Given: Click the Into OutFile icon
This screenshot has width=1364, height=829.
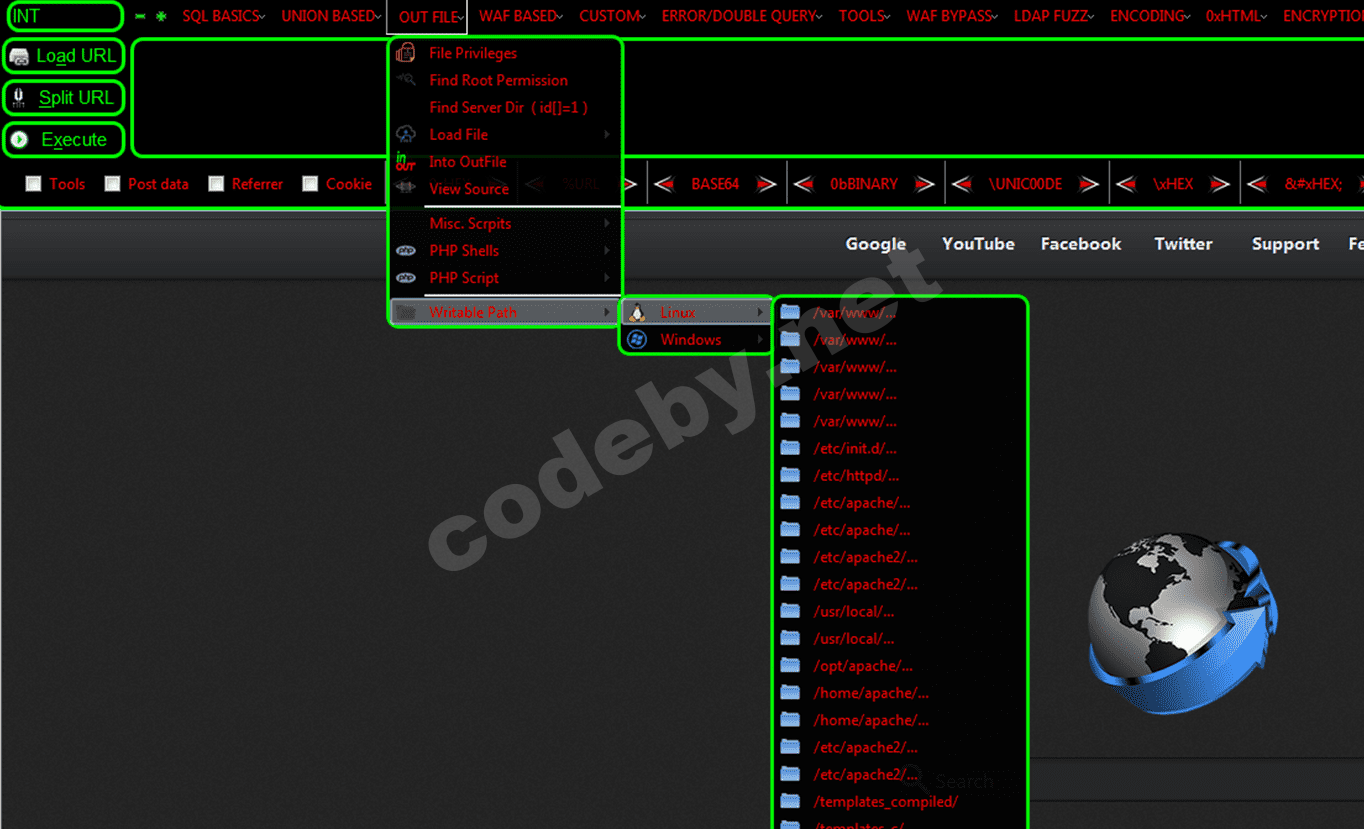Looking at the screenshot, I should coord(406,161).
